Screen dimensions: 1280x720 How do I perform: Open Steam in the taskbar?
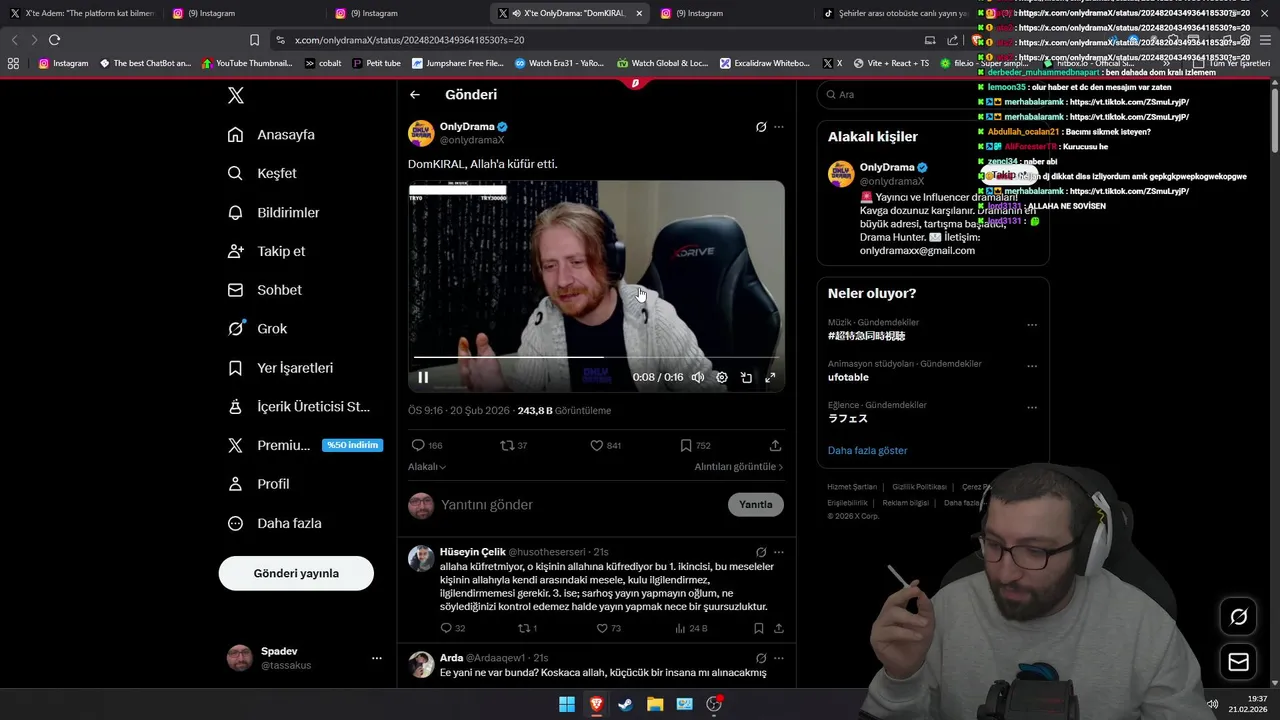coord(625,704)
